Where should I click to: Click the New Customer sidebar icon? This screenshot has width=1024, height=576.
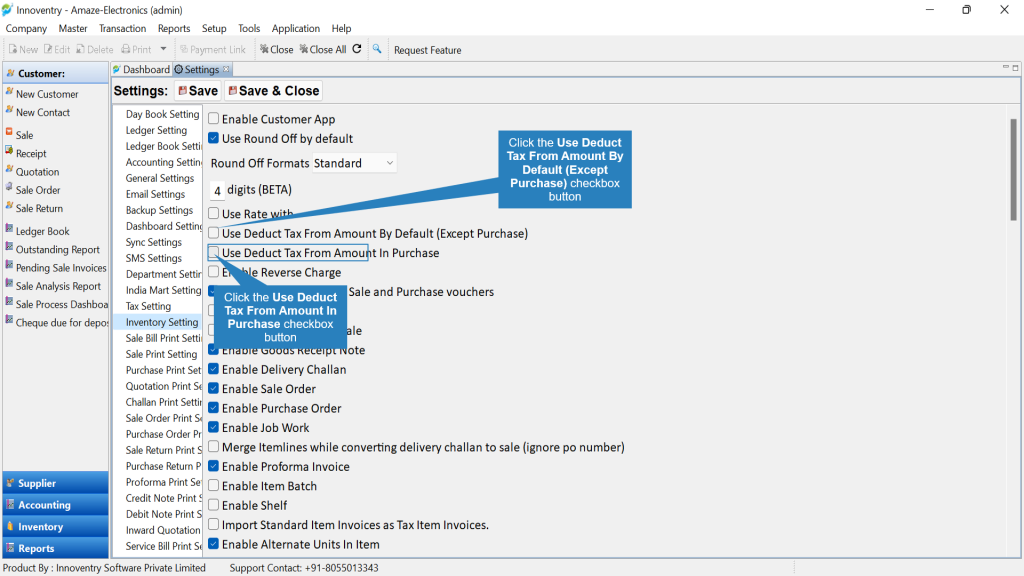click(x=9, y=92)
